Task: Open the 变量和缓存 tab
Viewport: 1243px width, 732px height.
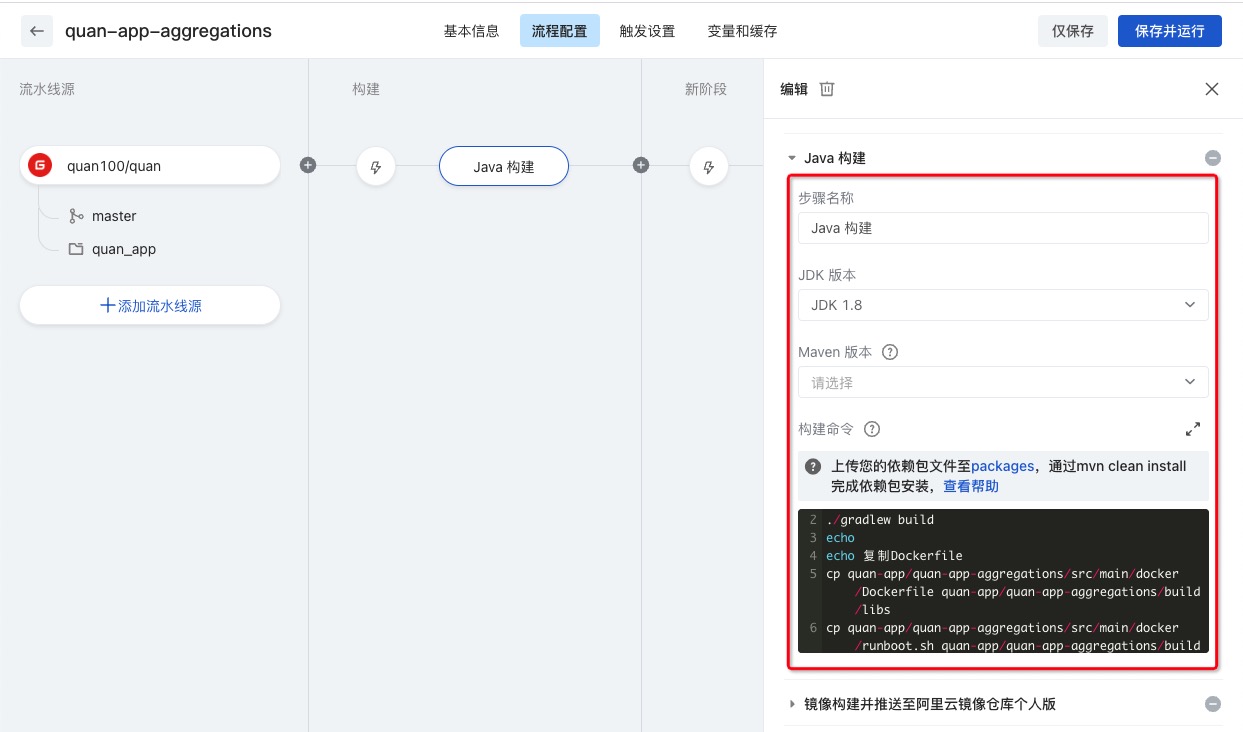Action: pos(742,31)
